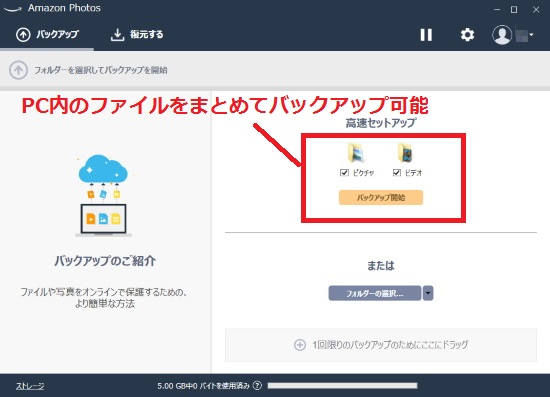The image size is (550, 397).
Task: Click the Videos folder icon
Action: point(406,153)
